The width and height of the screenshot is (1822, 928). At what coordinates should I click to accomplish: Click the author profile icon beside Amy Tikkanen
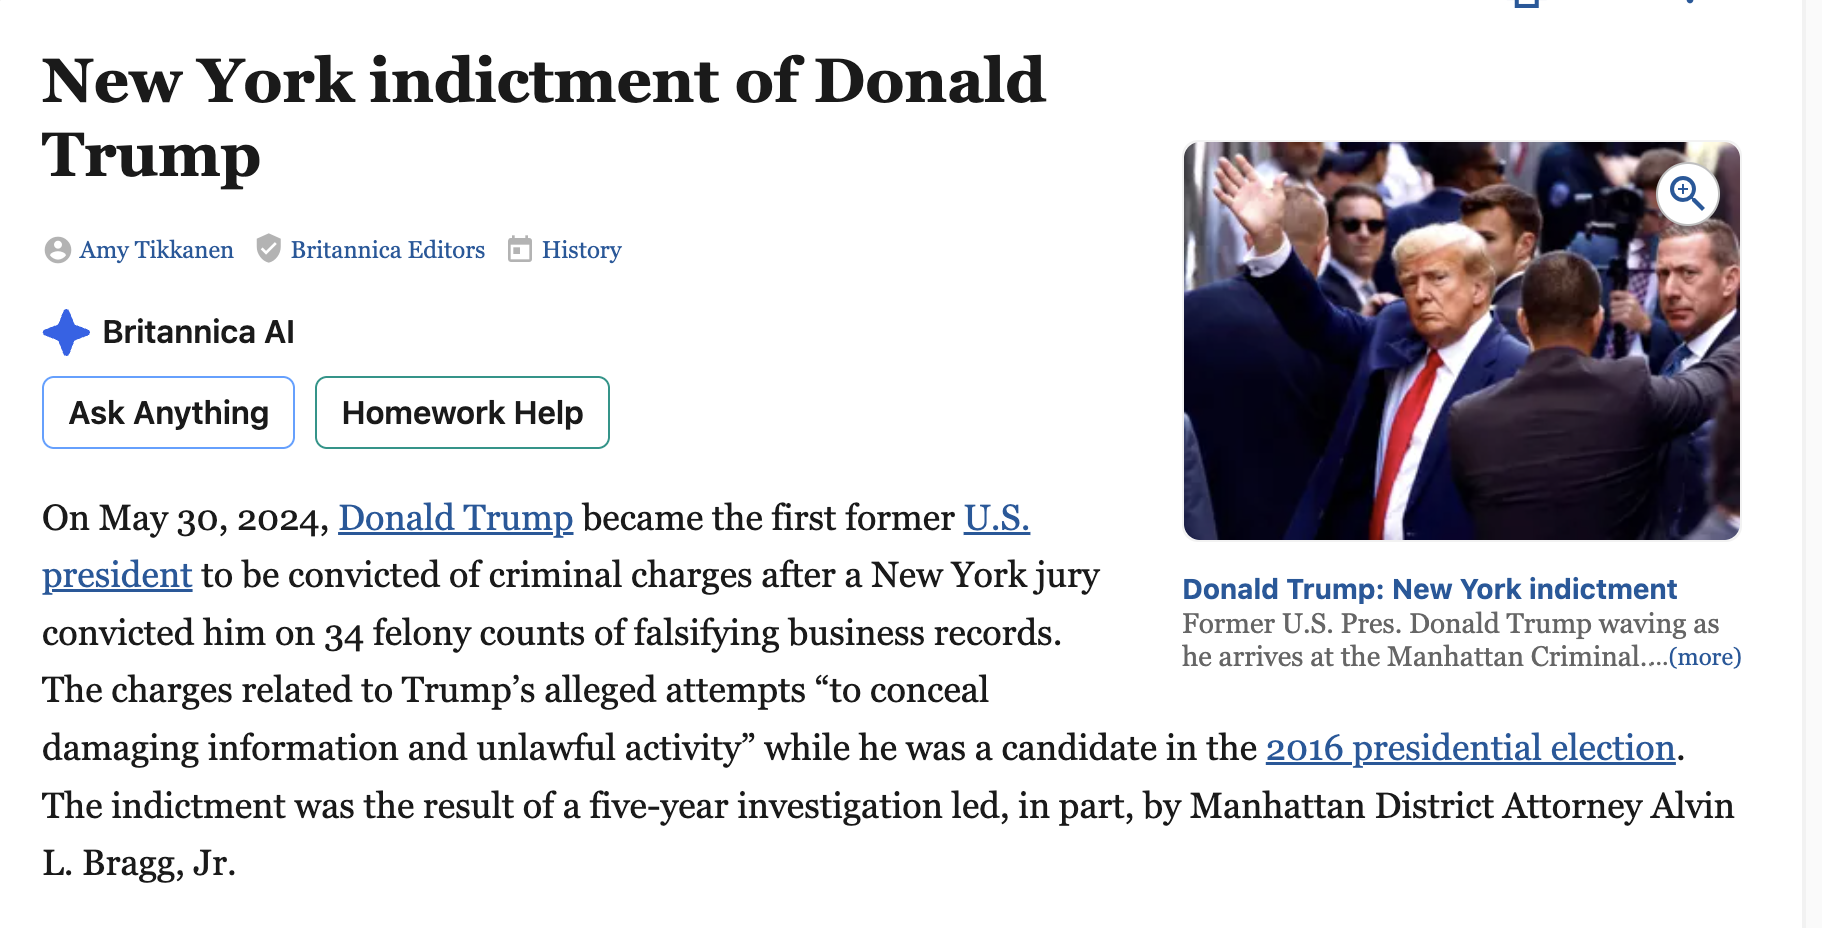click(57, 250)
